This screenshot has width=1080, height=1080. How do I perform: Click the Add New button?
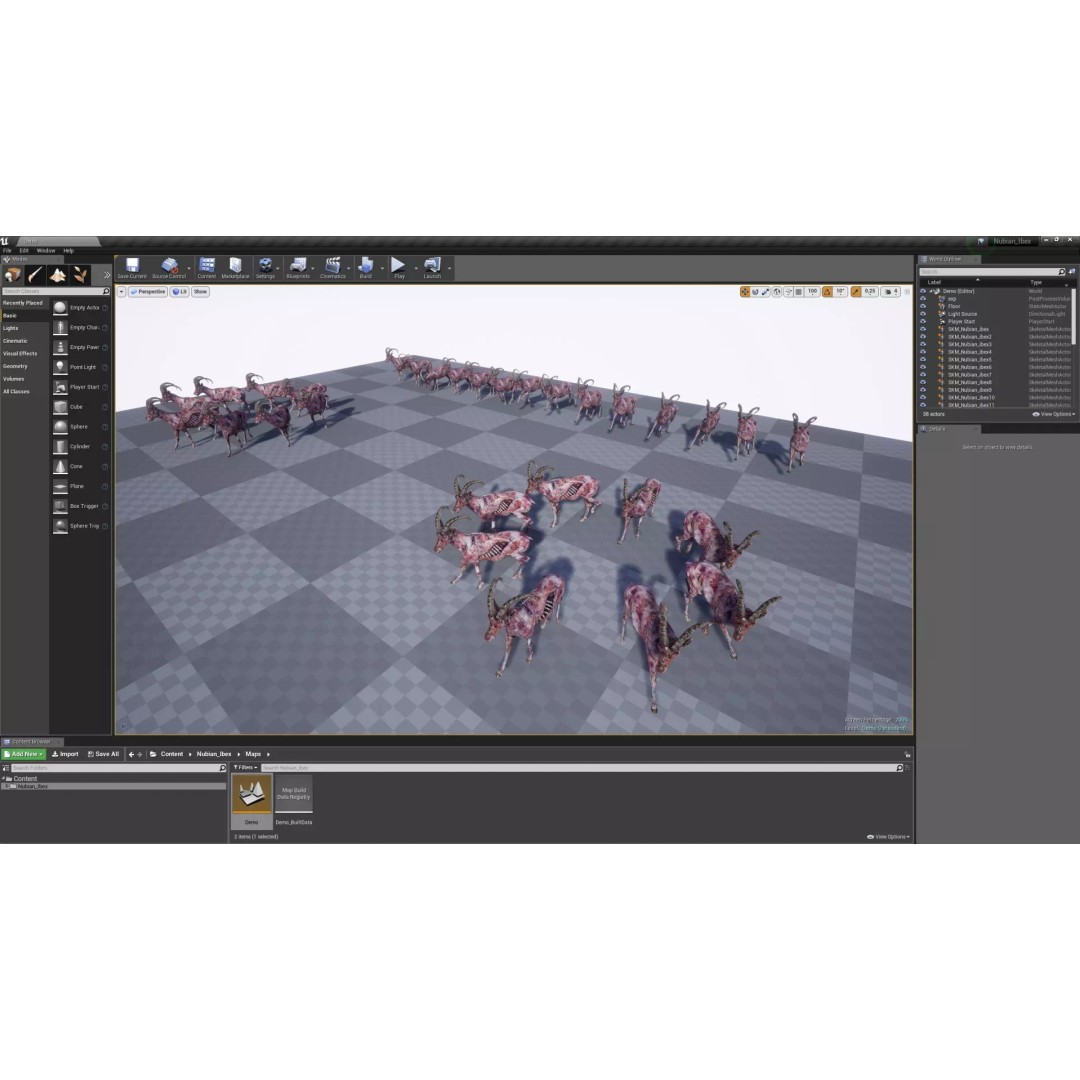pos(24,754)
